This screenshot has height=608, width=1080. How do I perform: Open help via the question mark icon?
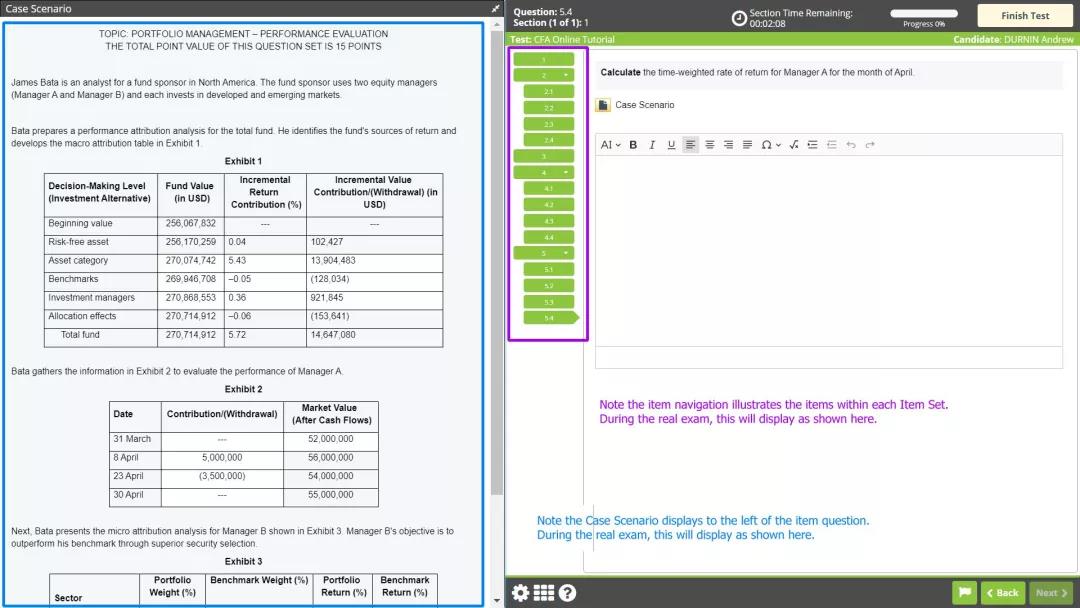coord(567,593)
